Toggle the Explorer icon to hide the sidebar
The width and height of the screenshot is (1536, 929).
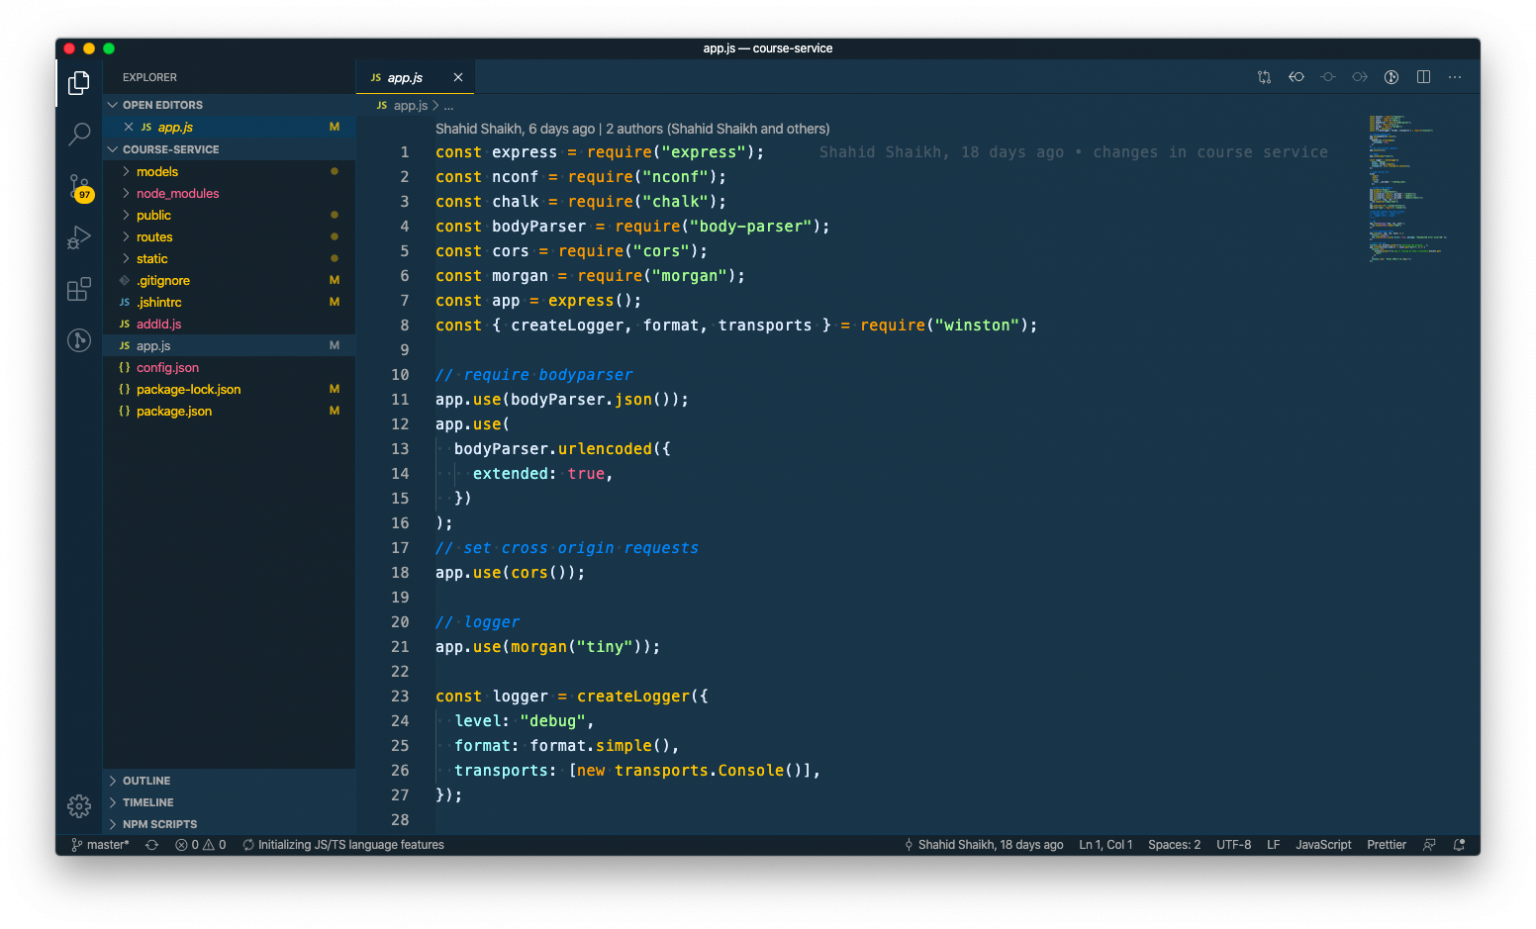point(79,83)
